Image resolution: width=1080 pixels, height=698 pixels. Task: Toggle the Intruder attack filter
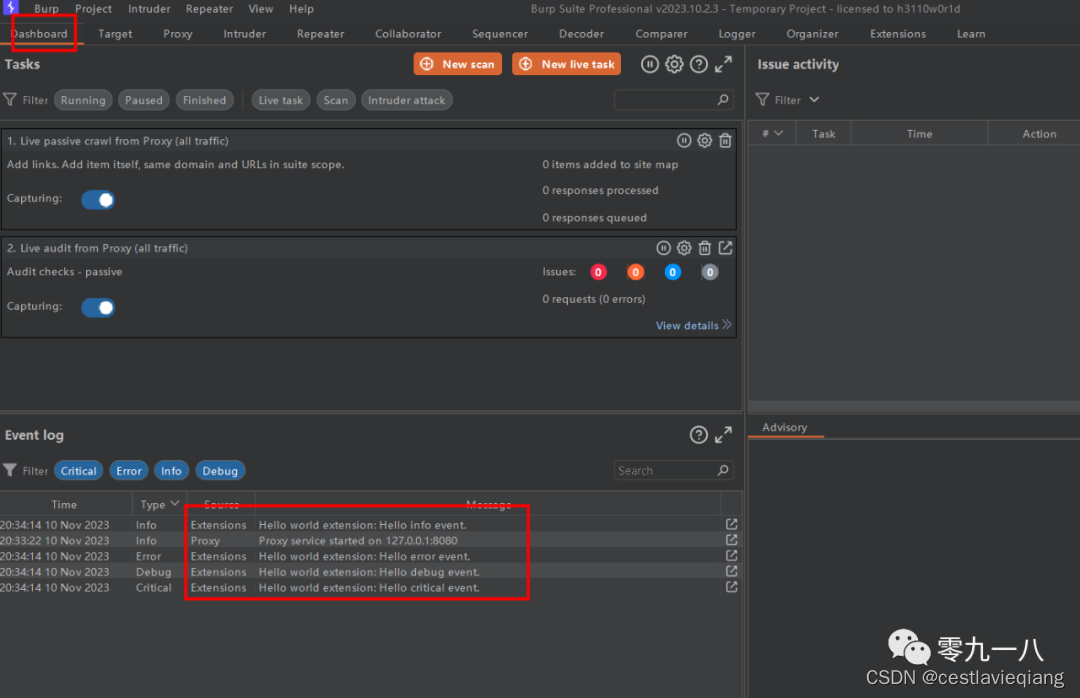[x=406, y=100]
